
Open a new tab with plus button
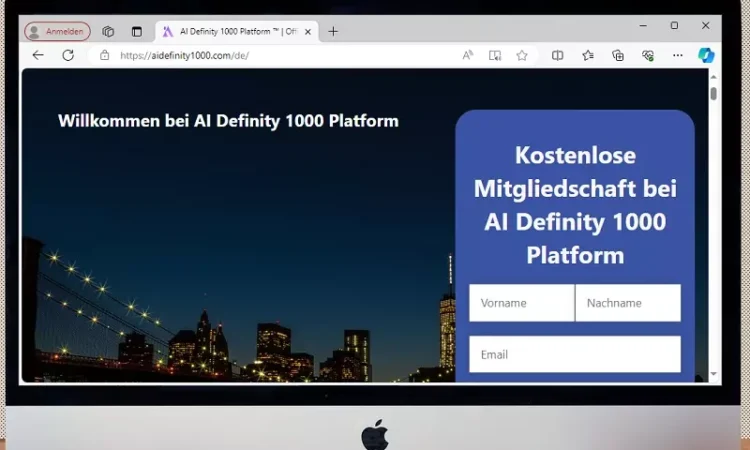pos(333,32)
